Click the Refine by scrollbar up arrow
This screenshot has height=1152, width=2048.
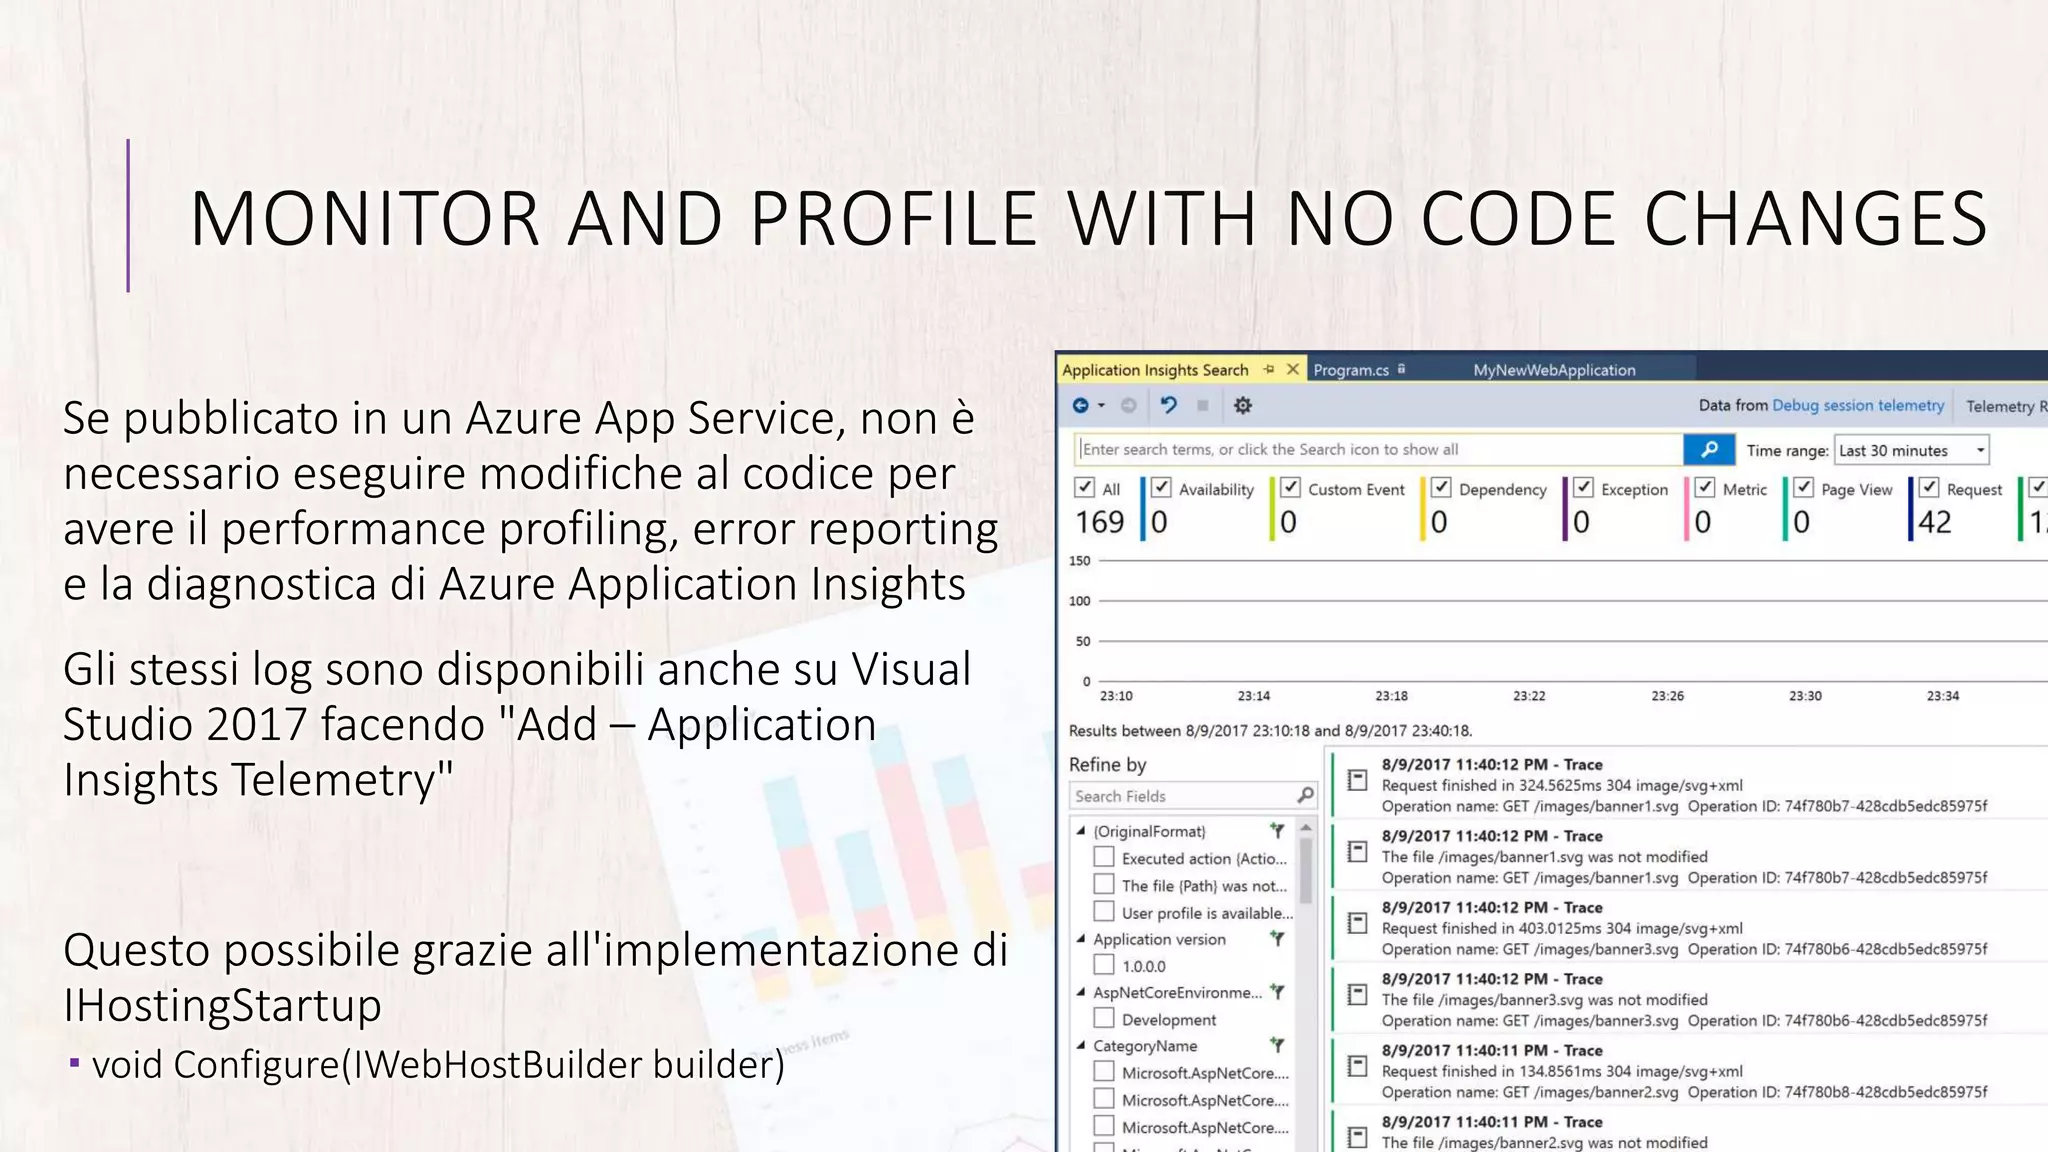pyautogui.click(x=1305, y=828)
